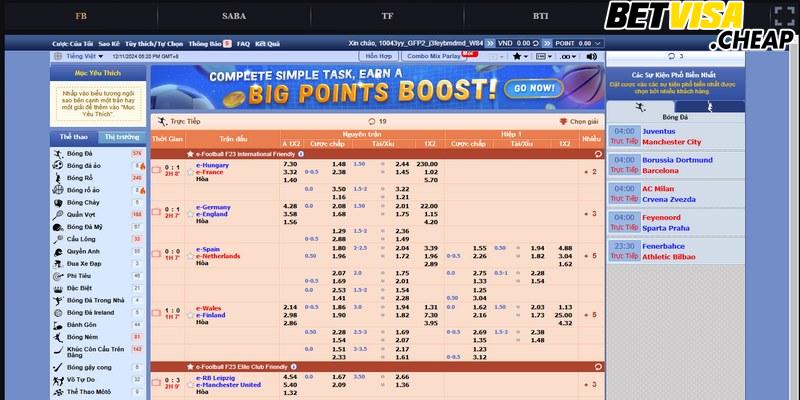Click info icon next to International Friendly league

click(x=301, y=154)
